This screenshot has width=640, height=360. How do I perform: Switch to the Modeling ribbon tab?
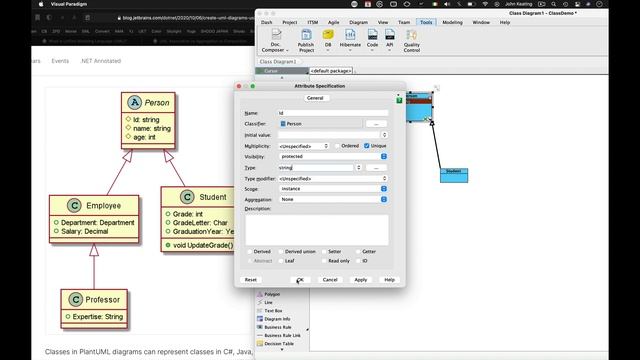pyautogui.click(x=452, y=22)
